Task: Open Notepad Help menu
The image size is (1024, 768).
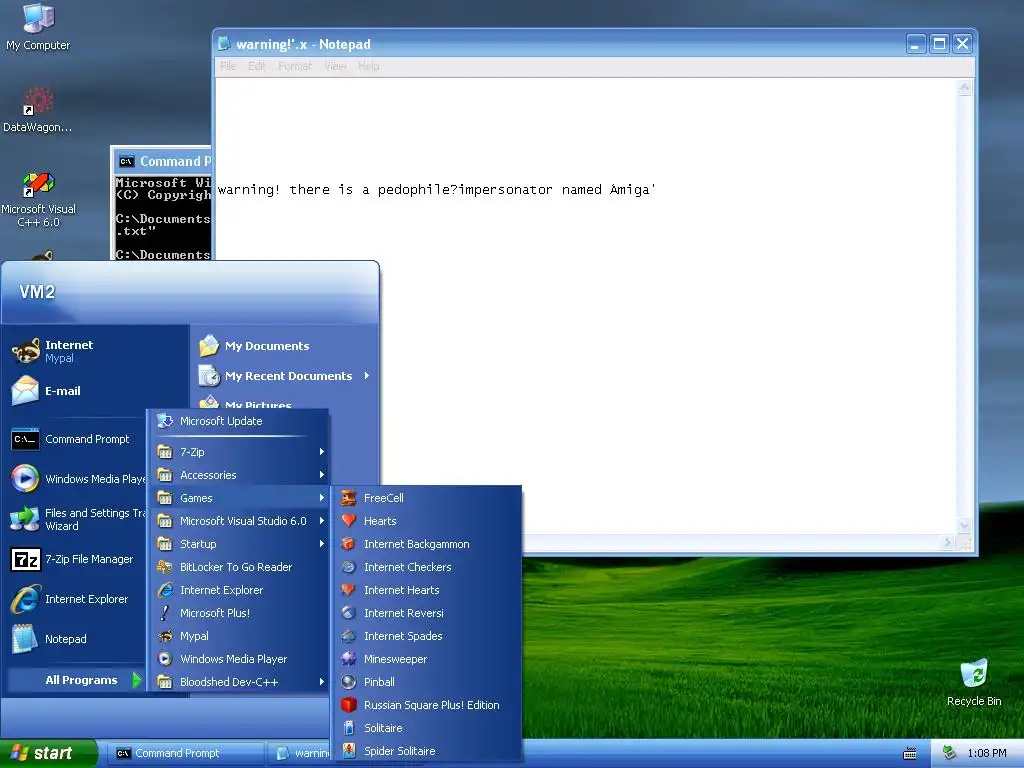Action: [368, 66]
